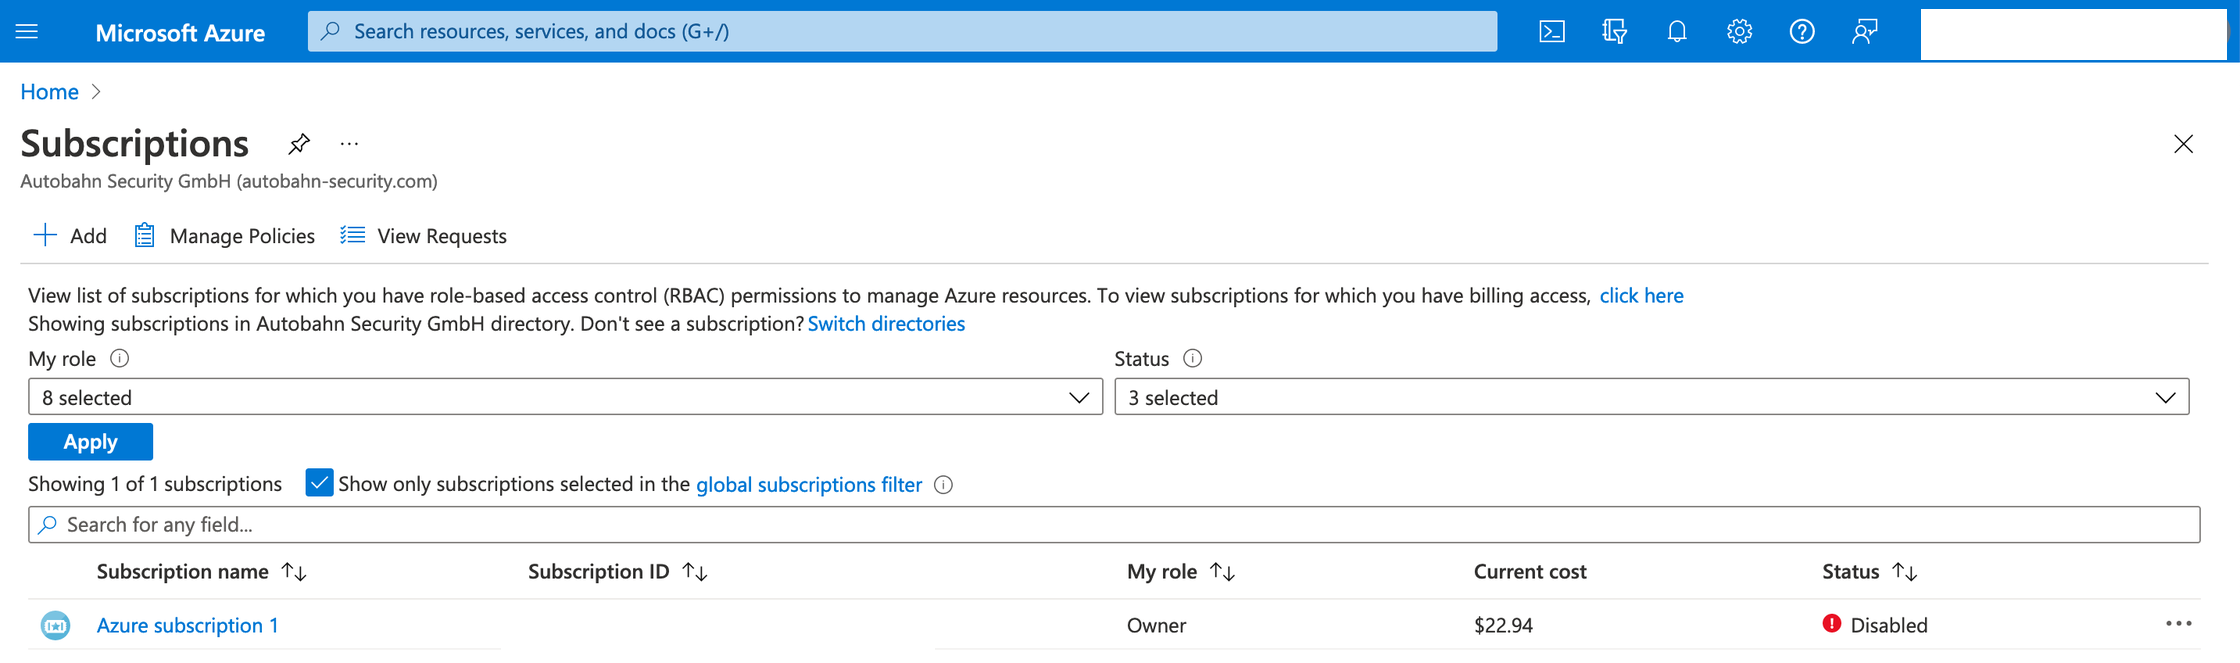The height and width of the screenshot is (663, 2240).
Task: Open Azure subscription 1
Action: [x=187, y=625]
